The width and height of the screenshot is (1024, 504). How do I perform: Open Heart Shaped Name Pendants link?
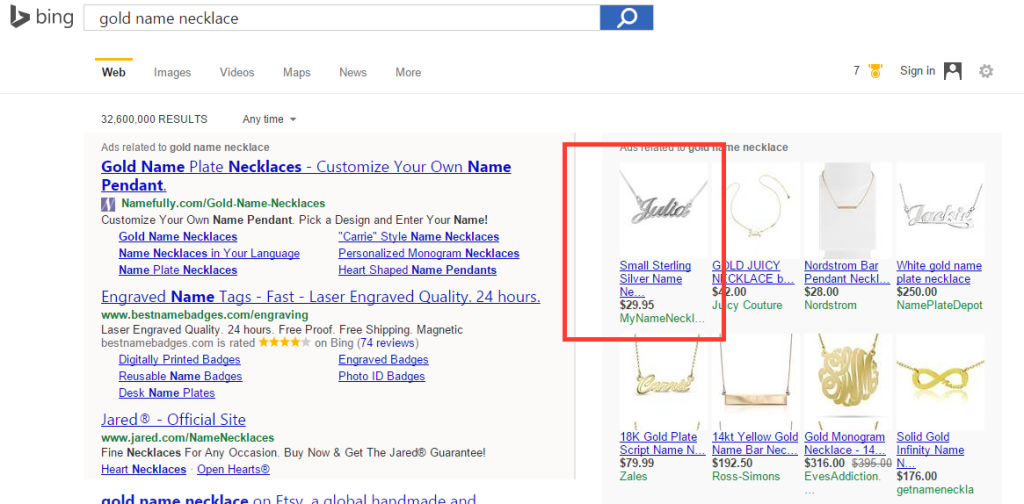417,270
